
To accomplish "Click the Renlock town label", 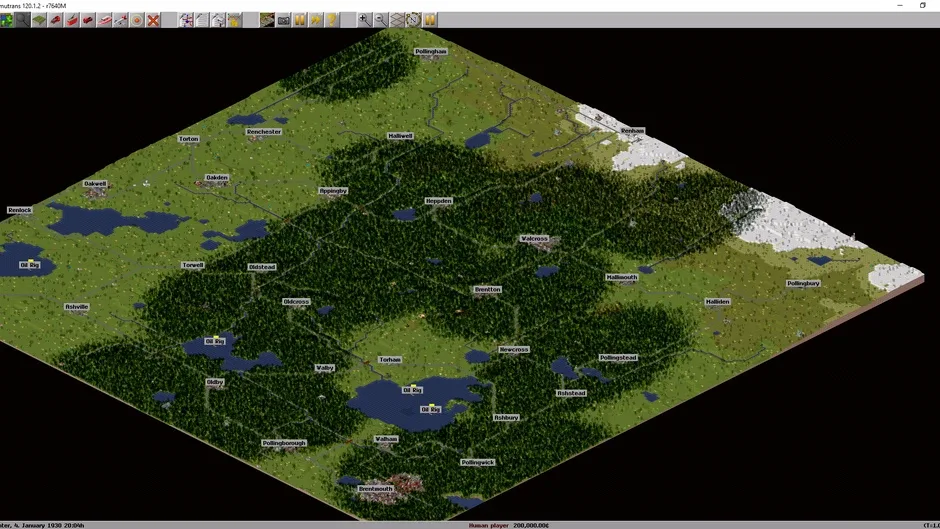I will [x=20, y=210].
